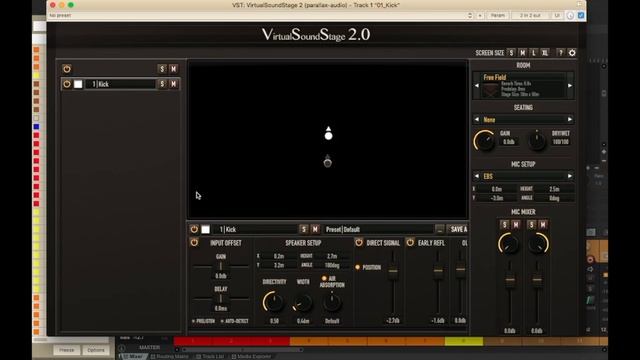Solo the right mic in Mic Mixer
The image size is (640, 360).
531,224
